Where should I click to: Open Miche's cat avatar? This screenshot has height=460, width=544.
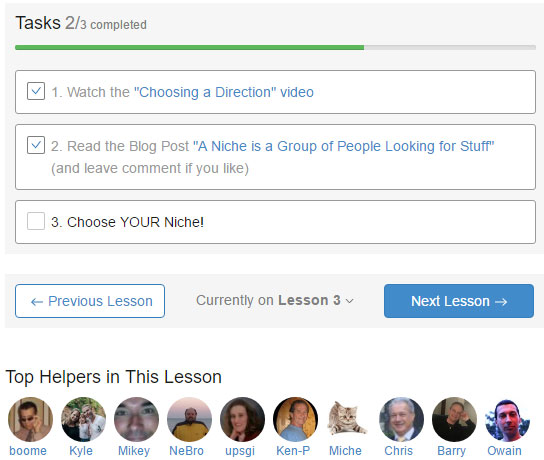348,419
